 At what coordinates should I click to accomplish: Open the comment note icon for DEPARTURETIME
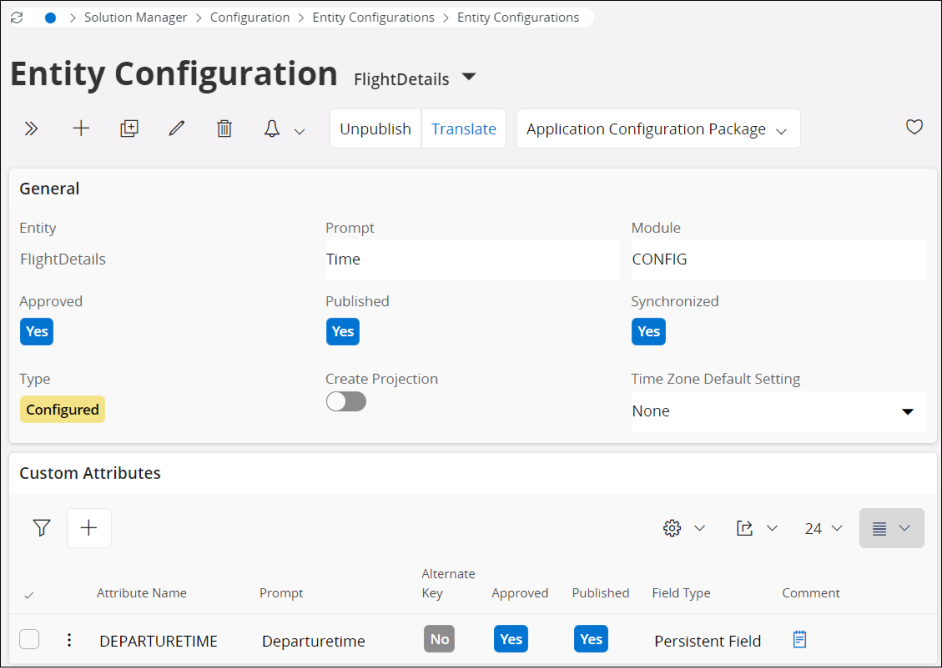tap(799, 639)
